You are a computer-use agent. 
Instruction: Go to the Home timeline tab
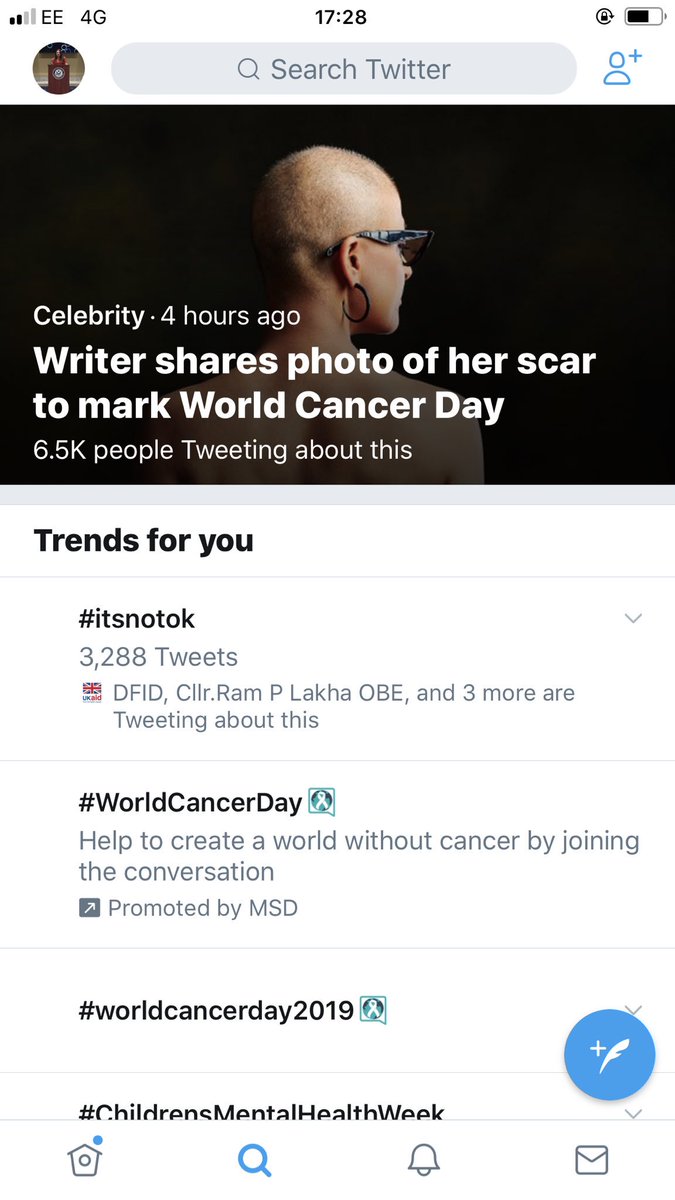(85, 1158)
